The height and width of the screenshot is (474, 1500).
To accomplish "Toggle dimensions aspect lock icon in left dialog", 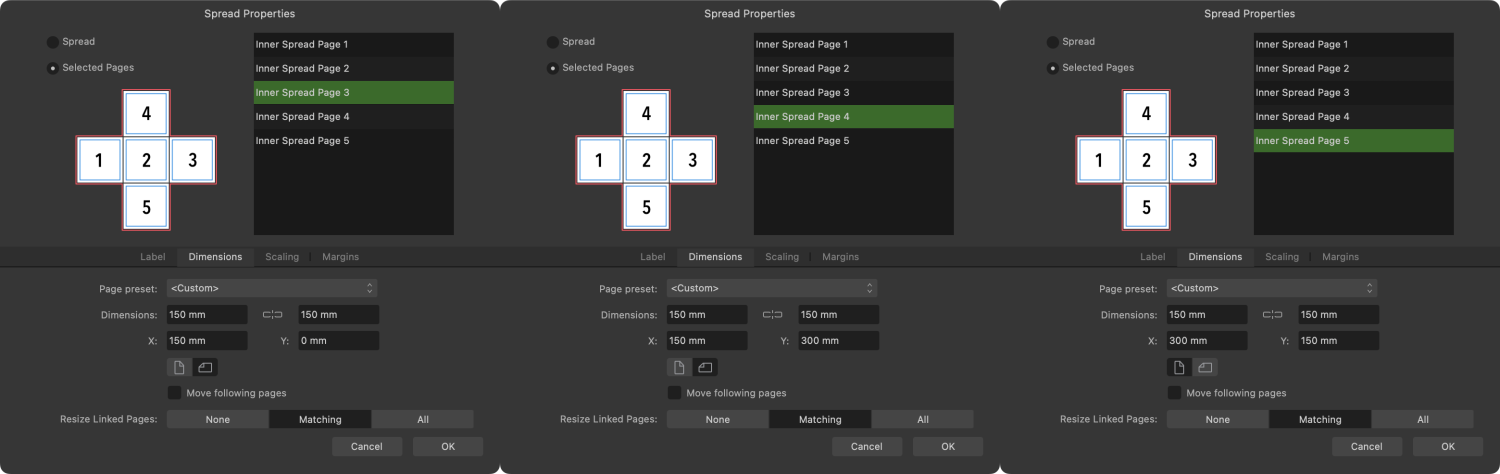I will tap(273, 315).
